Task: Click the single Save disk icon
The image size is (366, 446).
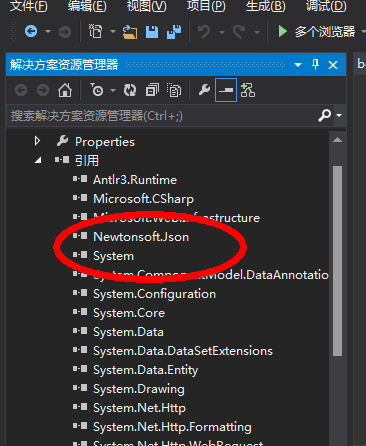Action: click(x=152, y=32)
